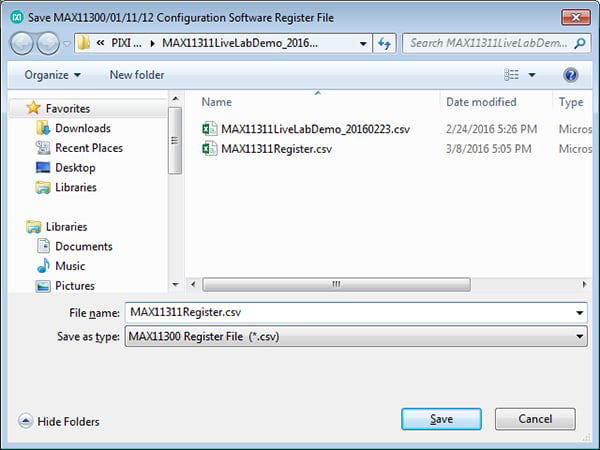Open Recent Places in navigation pane
600x450 pixels.
point(89,148)
